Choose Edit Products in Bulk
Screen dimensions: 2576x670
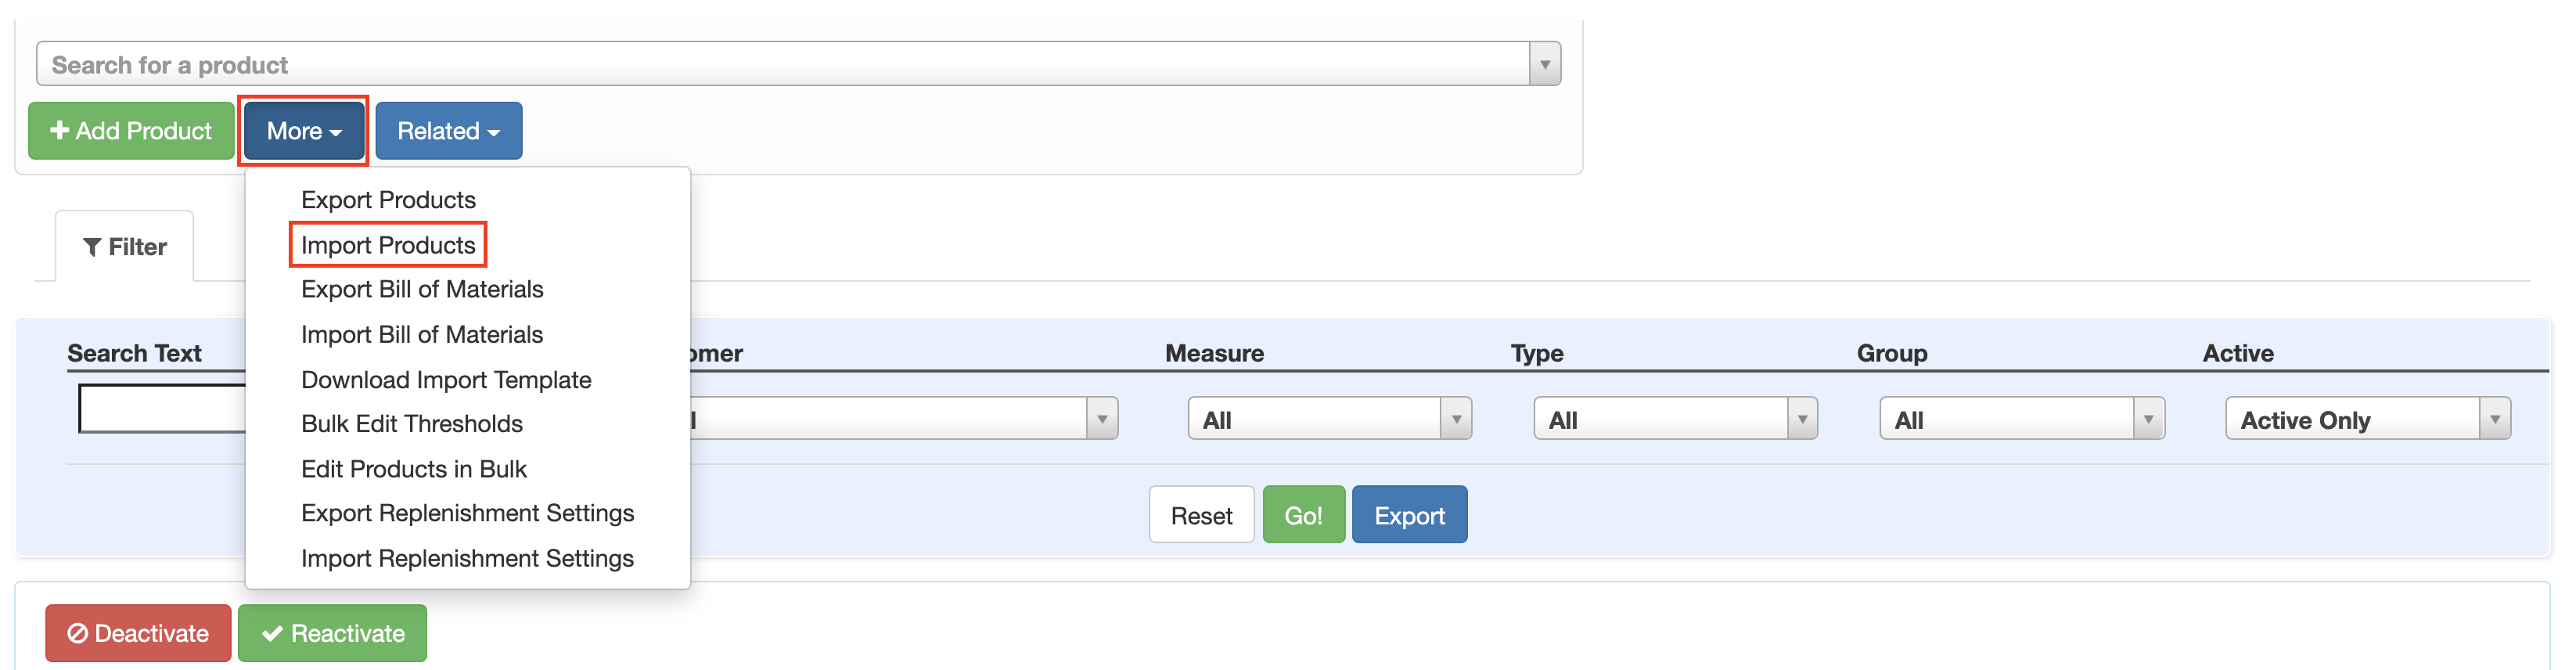click(414, 468)
